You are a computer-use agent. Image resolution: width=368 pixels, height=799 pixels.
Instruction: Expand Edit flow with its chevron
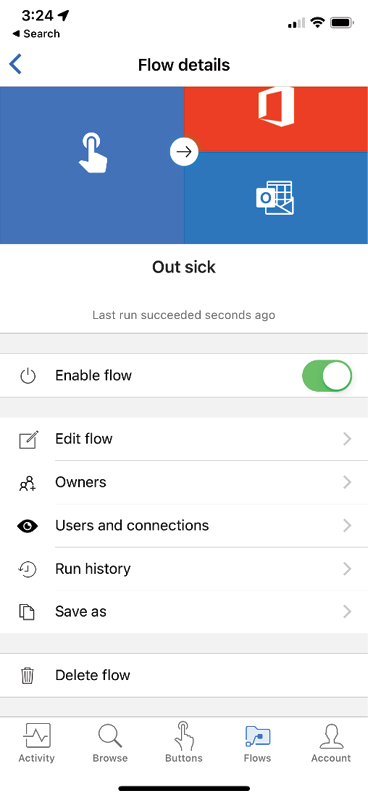[347, 439]
